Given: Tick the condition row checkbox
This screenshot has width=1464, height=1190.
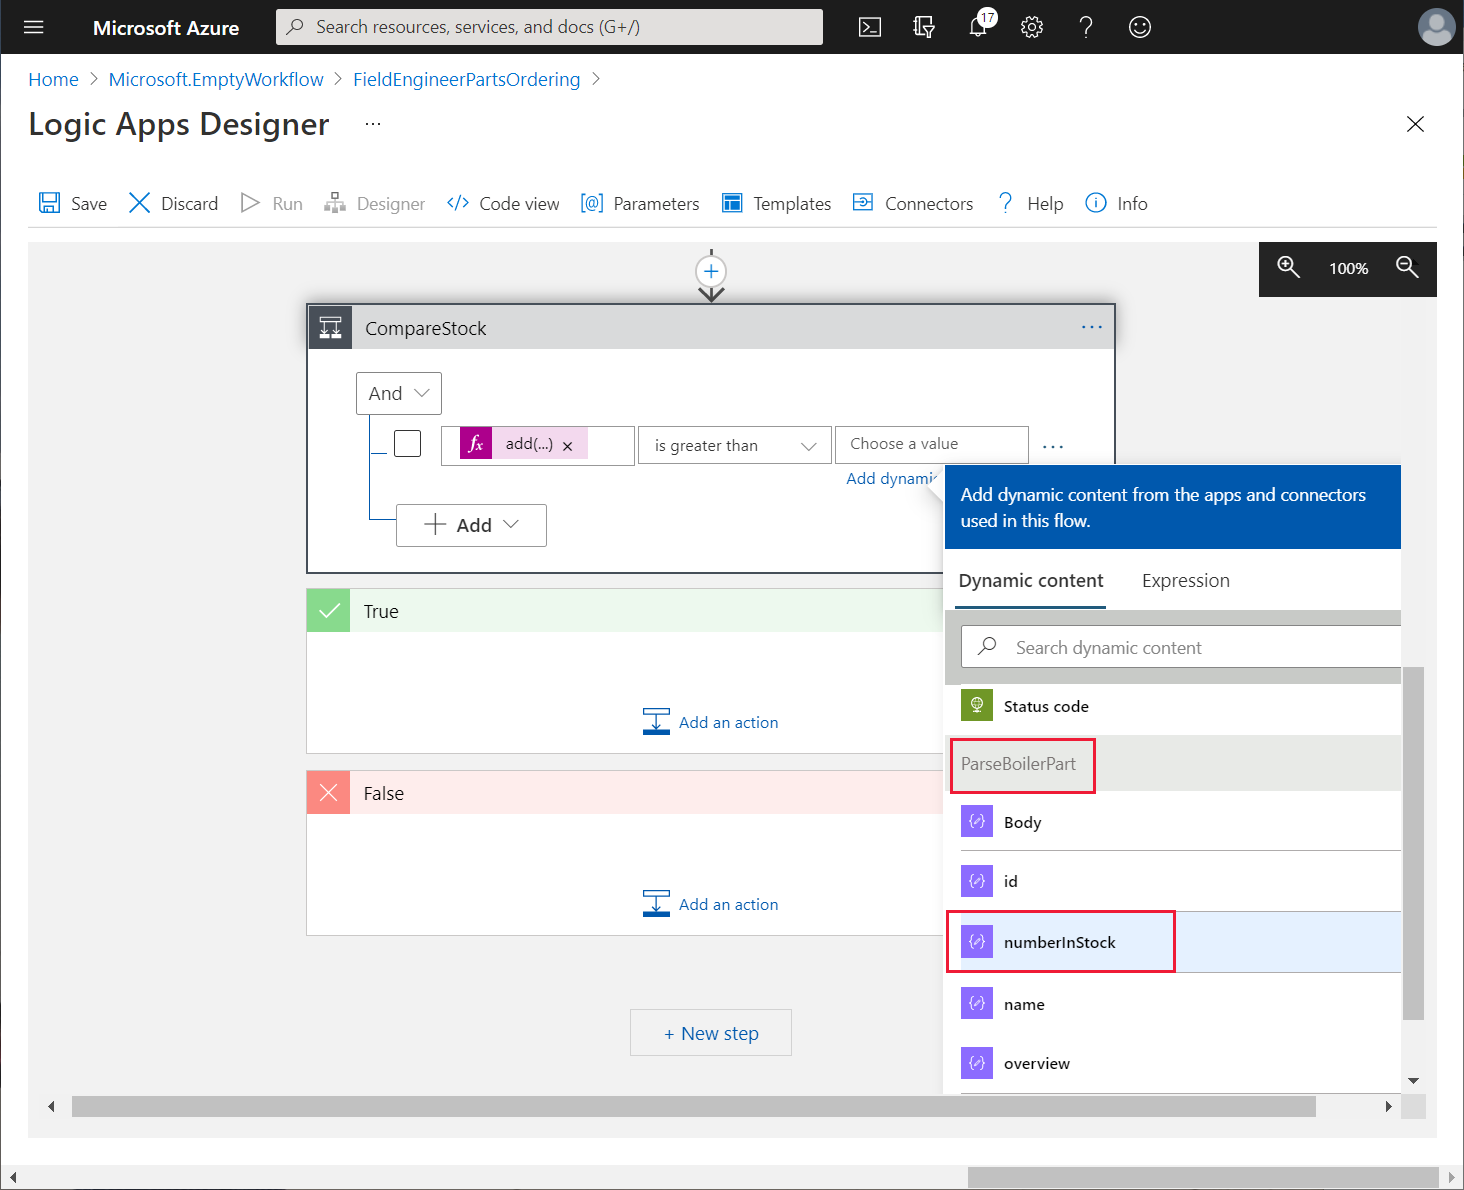Looking at the screenshot, I should [407, 443].
